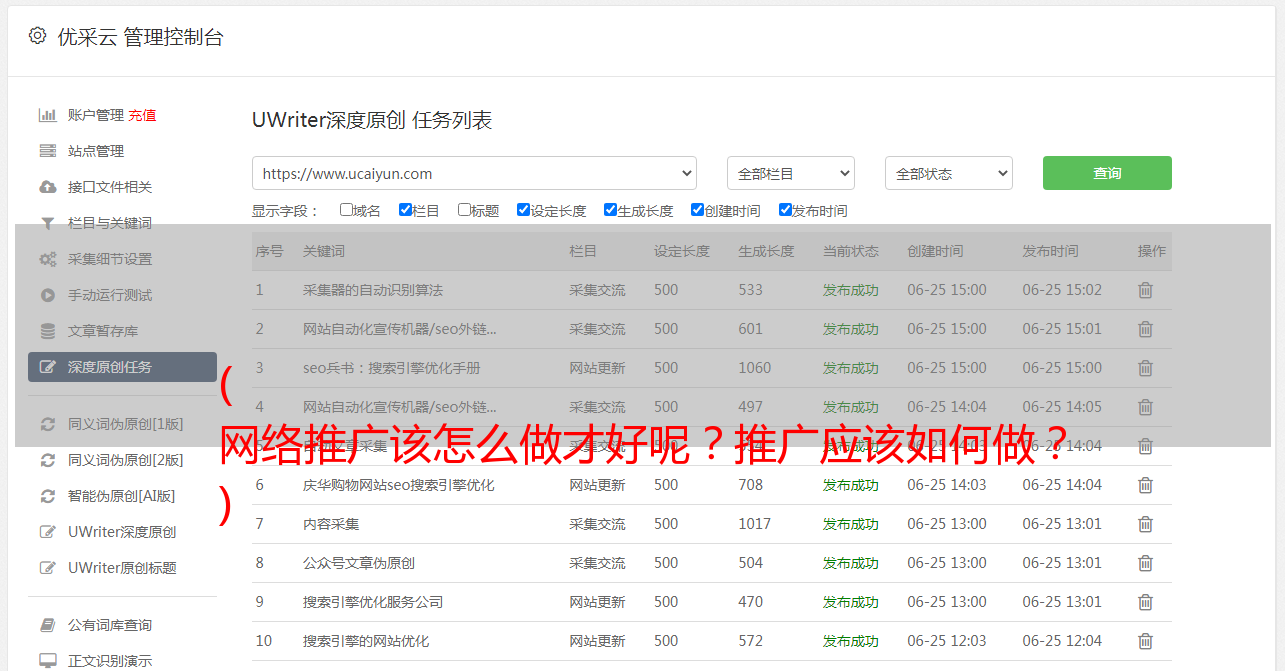
Task: Click the keyword 公众号文章伪原创
Action: [x=359, y=563]
